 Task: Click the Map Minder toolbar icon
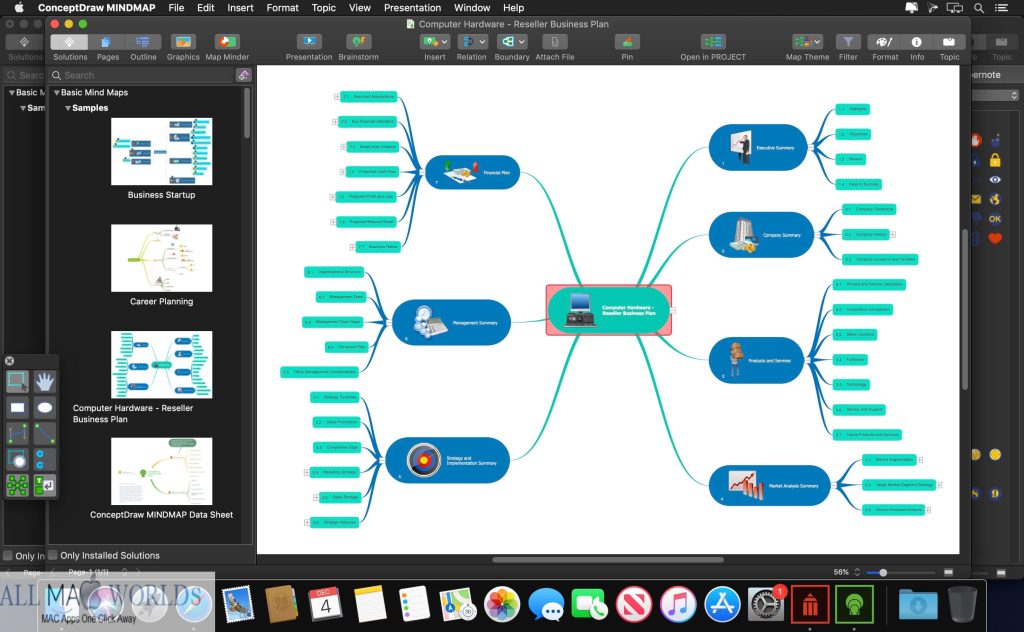point(227,42)
